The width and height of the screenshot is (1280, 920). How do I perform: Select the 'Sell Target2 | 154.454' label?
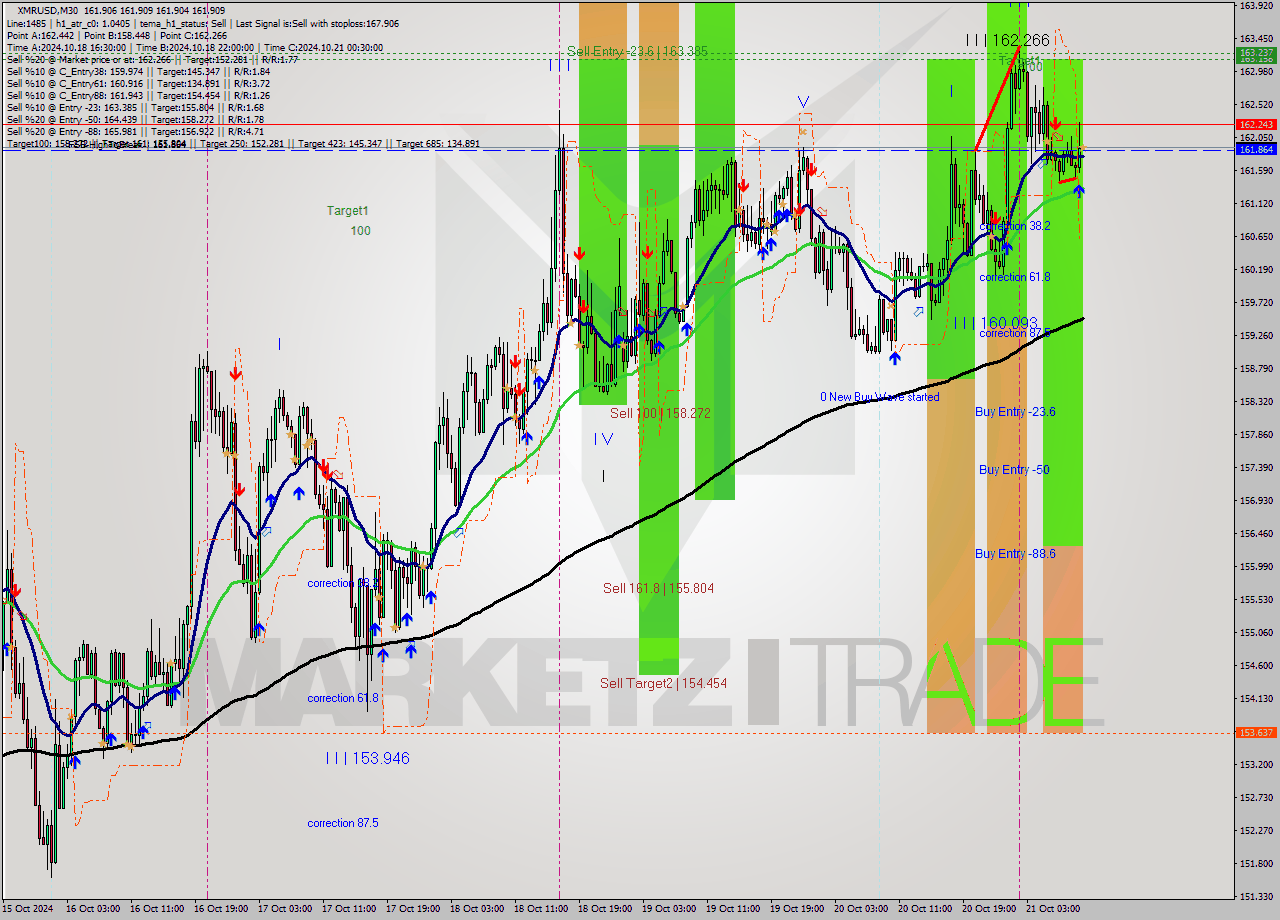click(663, 684)
